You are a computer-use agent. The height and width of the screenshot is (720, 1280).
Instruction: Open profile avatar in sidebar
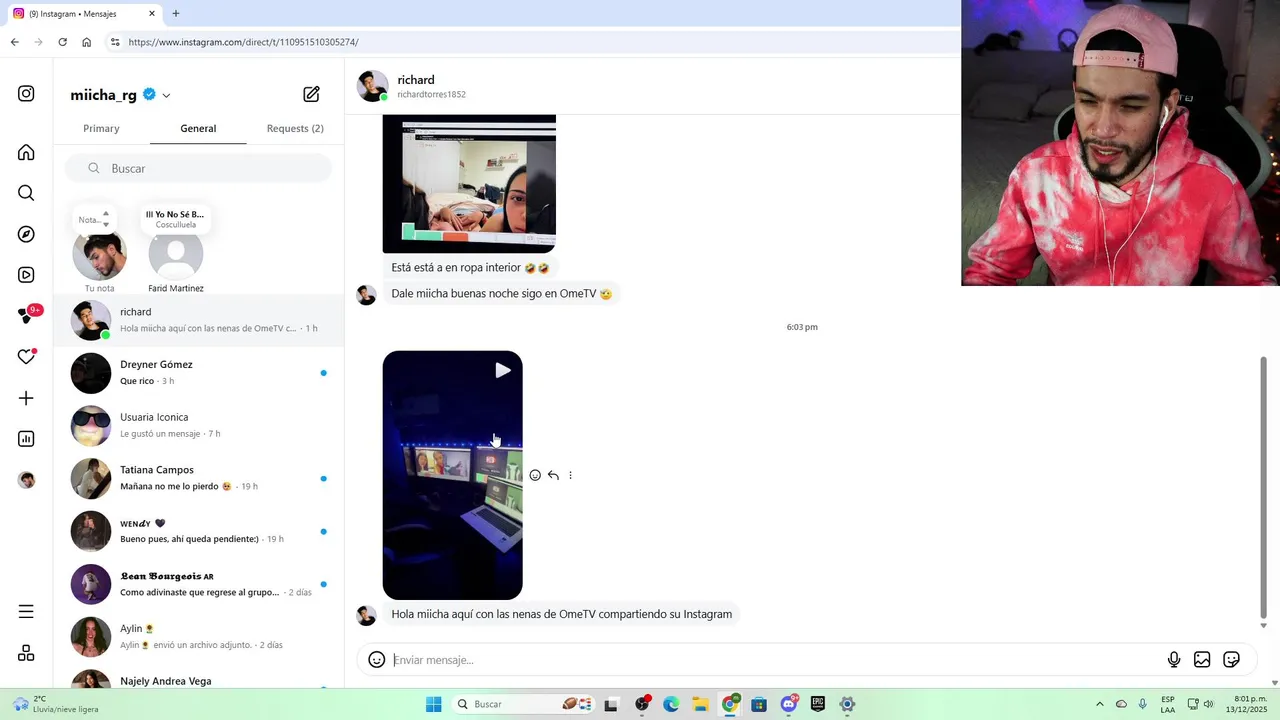coord(26,480)
